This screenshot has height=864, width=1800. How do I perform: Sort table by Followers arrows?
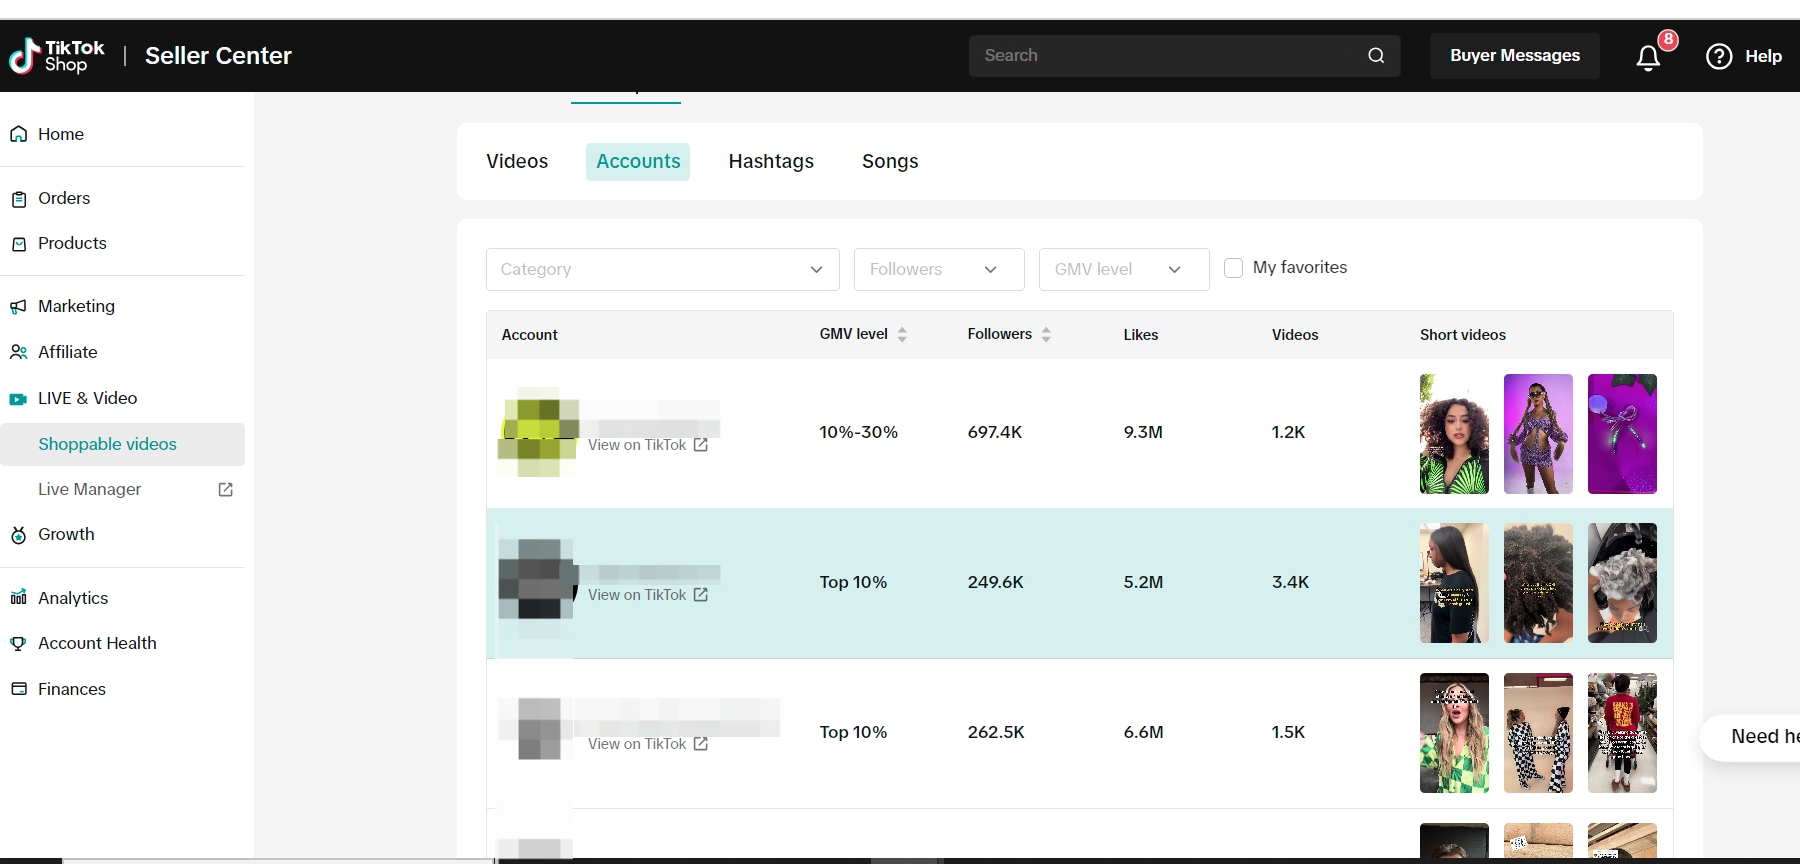point(1046,335)
